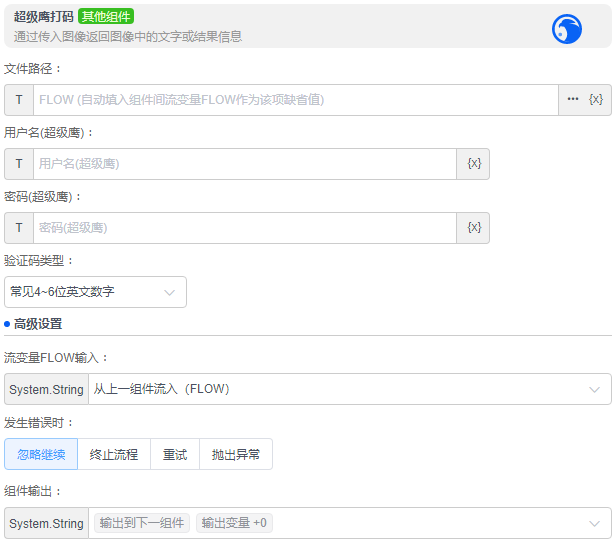Insert variable {x} in 文件路径 field
The width and height of the screenshot is (616, 542).
tap(596, 99)
